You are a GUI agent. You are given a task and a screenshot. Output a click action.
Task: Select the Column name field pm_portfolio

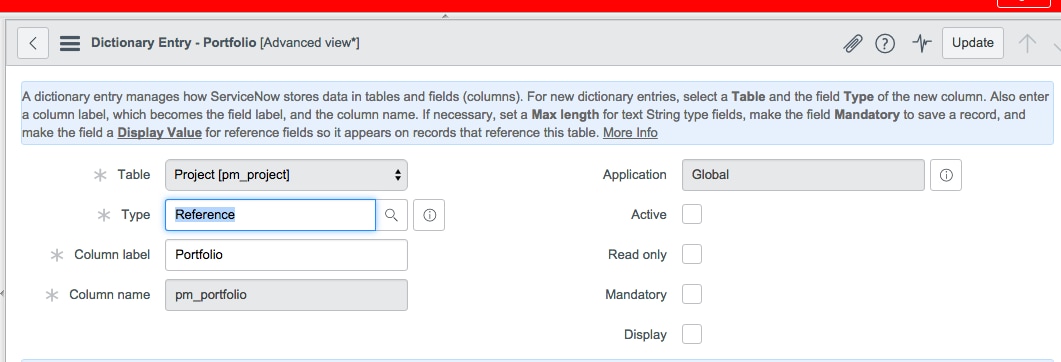click(x=286, y=295)
